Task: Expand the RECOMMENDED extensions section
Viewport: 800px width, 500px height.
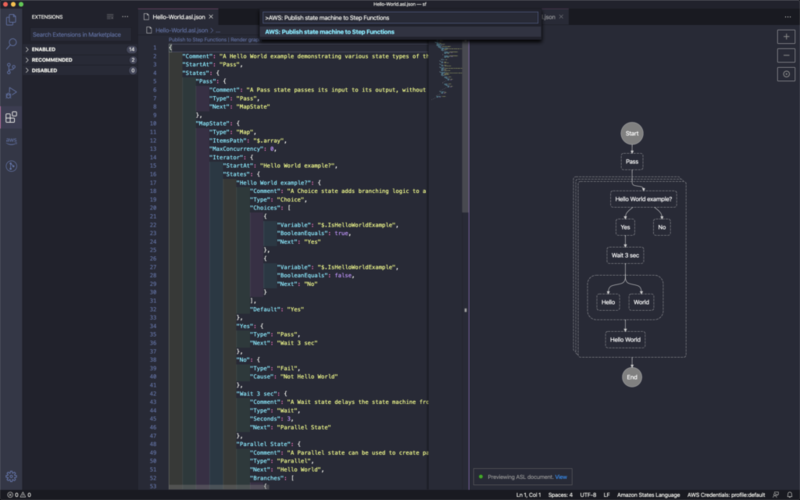Action: pyautogui.click(x=81, y=60)
